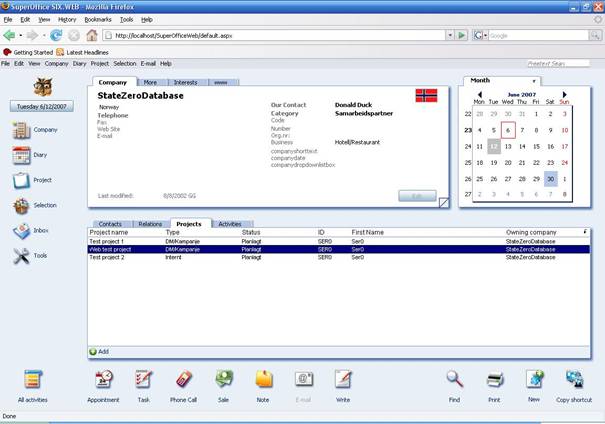The image size is (605, 424).
Task: Create a new Appointment
Action: (x=103, y=379)
